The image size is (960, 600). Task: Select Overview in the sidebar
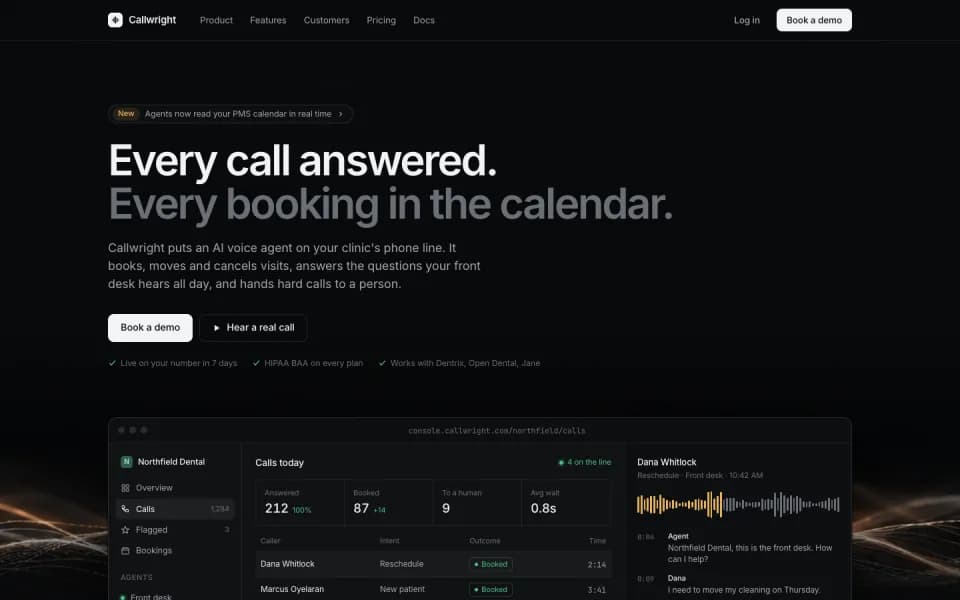[175, 488]
